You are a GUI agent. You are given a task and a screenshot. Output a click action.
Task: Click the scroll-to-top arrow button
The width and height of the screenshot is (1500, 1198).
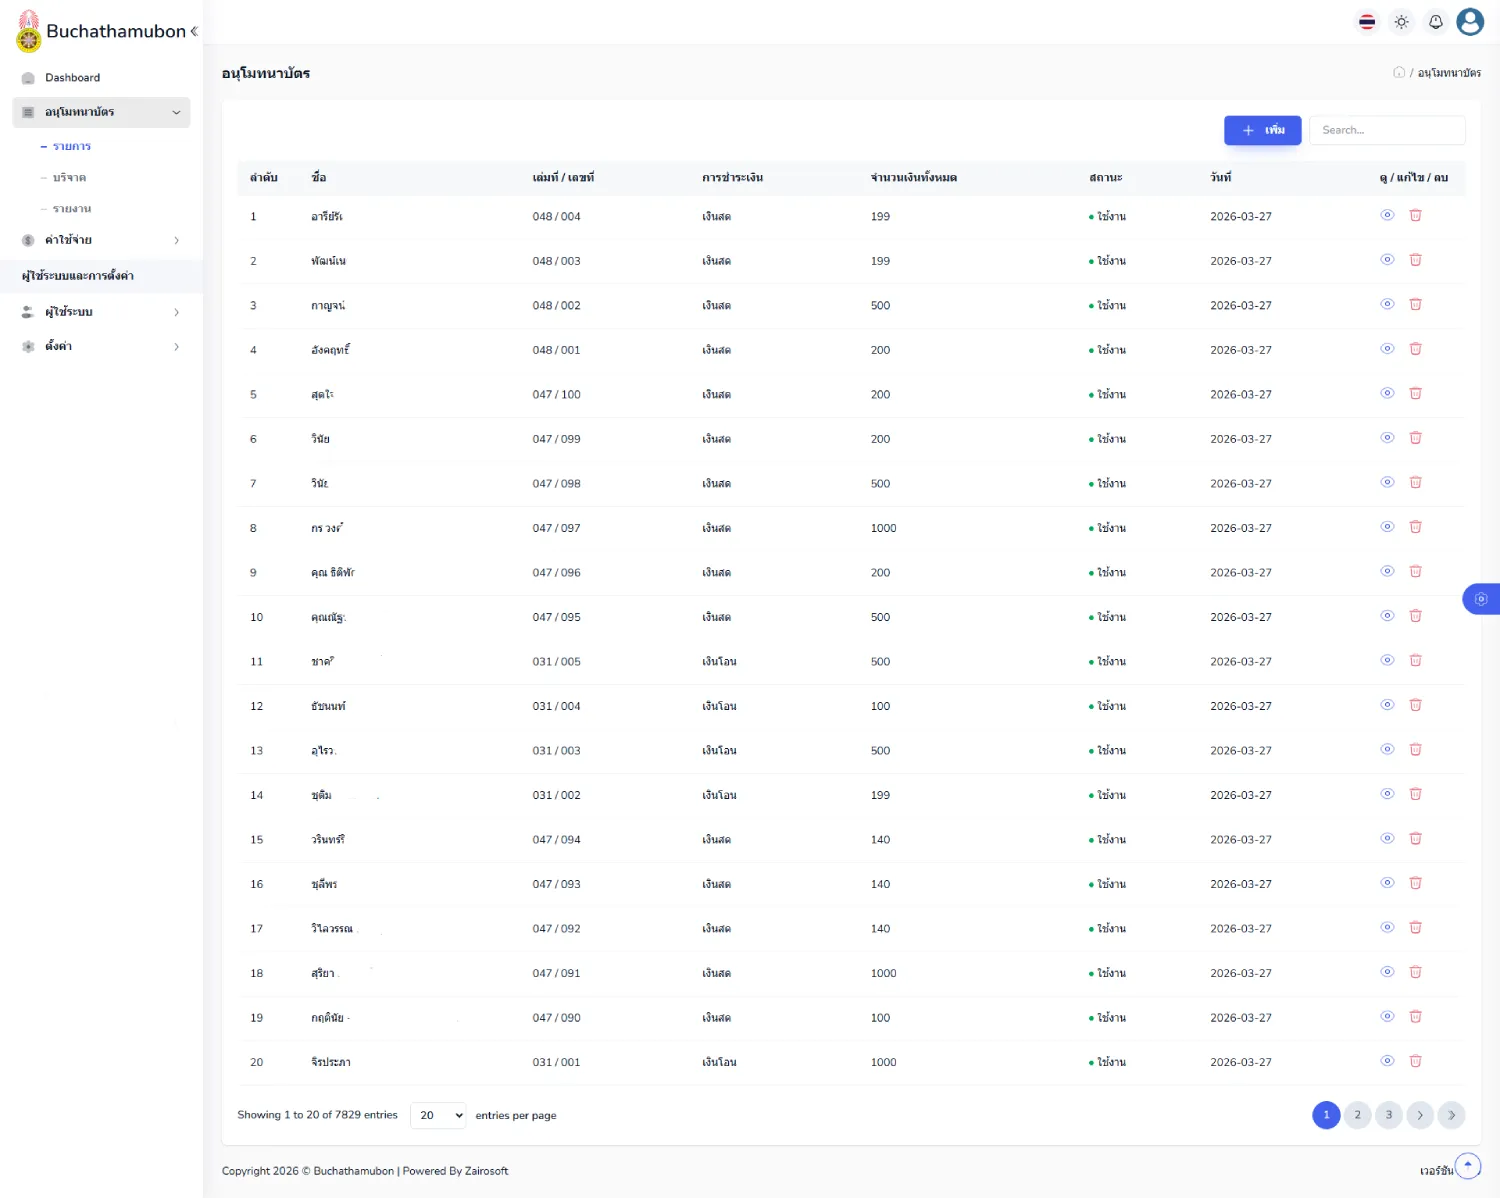1468,1166
